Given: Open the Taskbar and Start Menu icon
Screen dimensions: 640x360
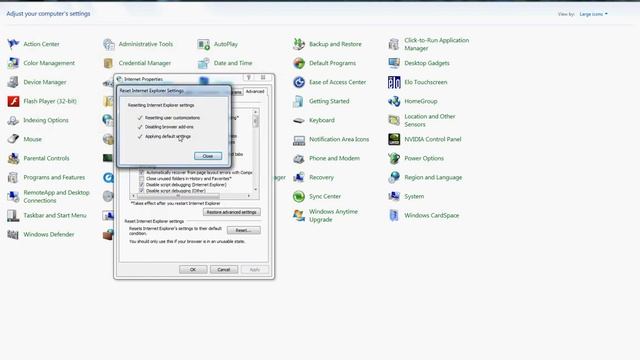Looking at the screenshot, I should (x=13, y=215).
